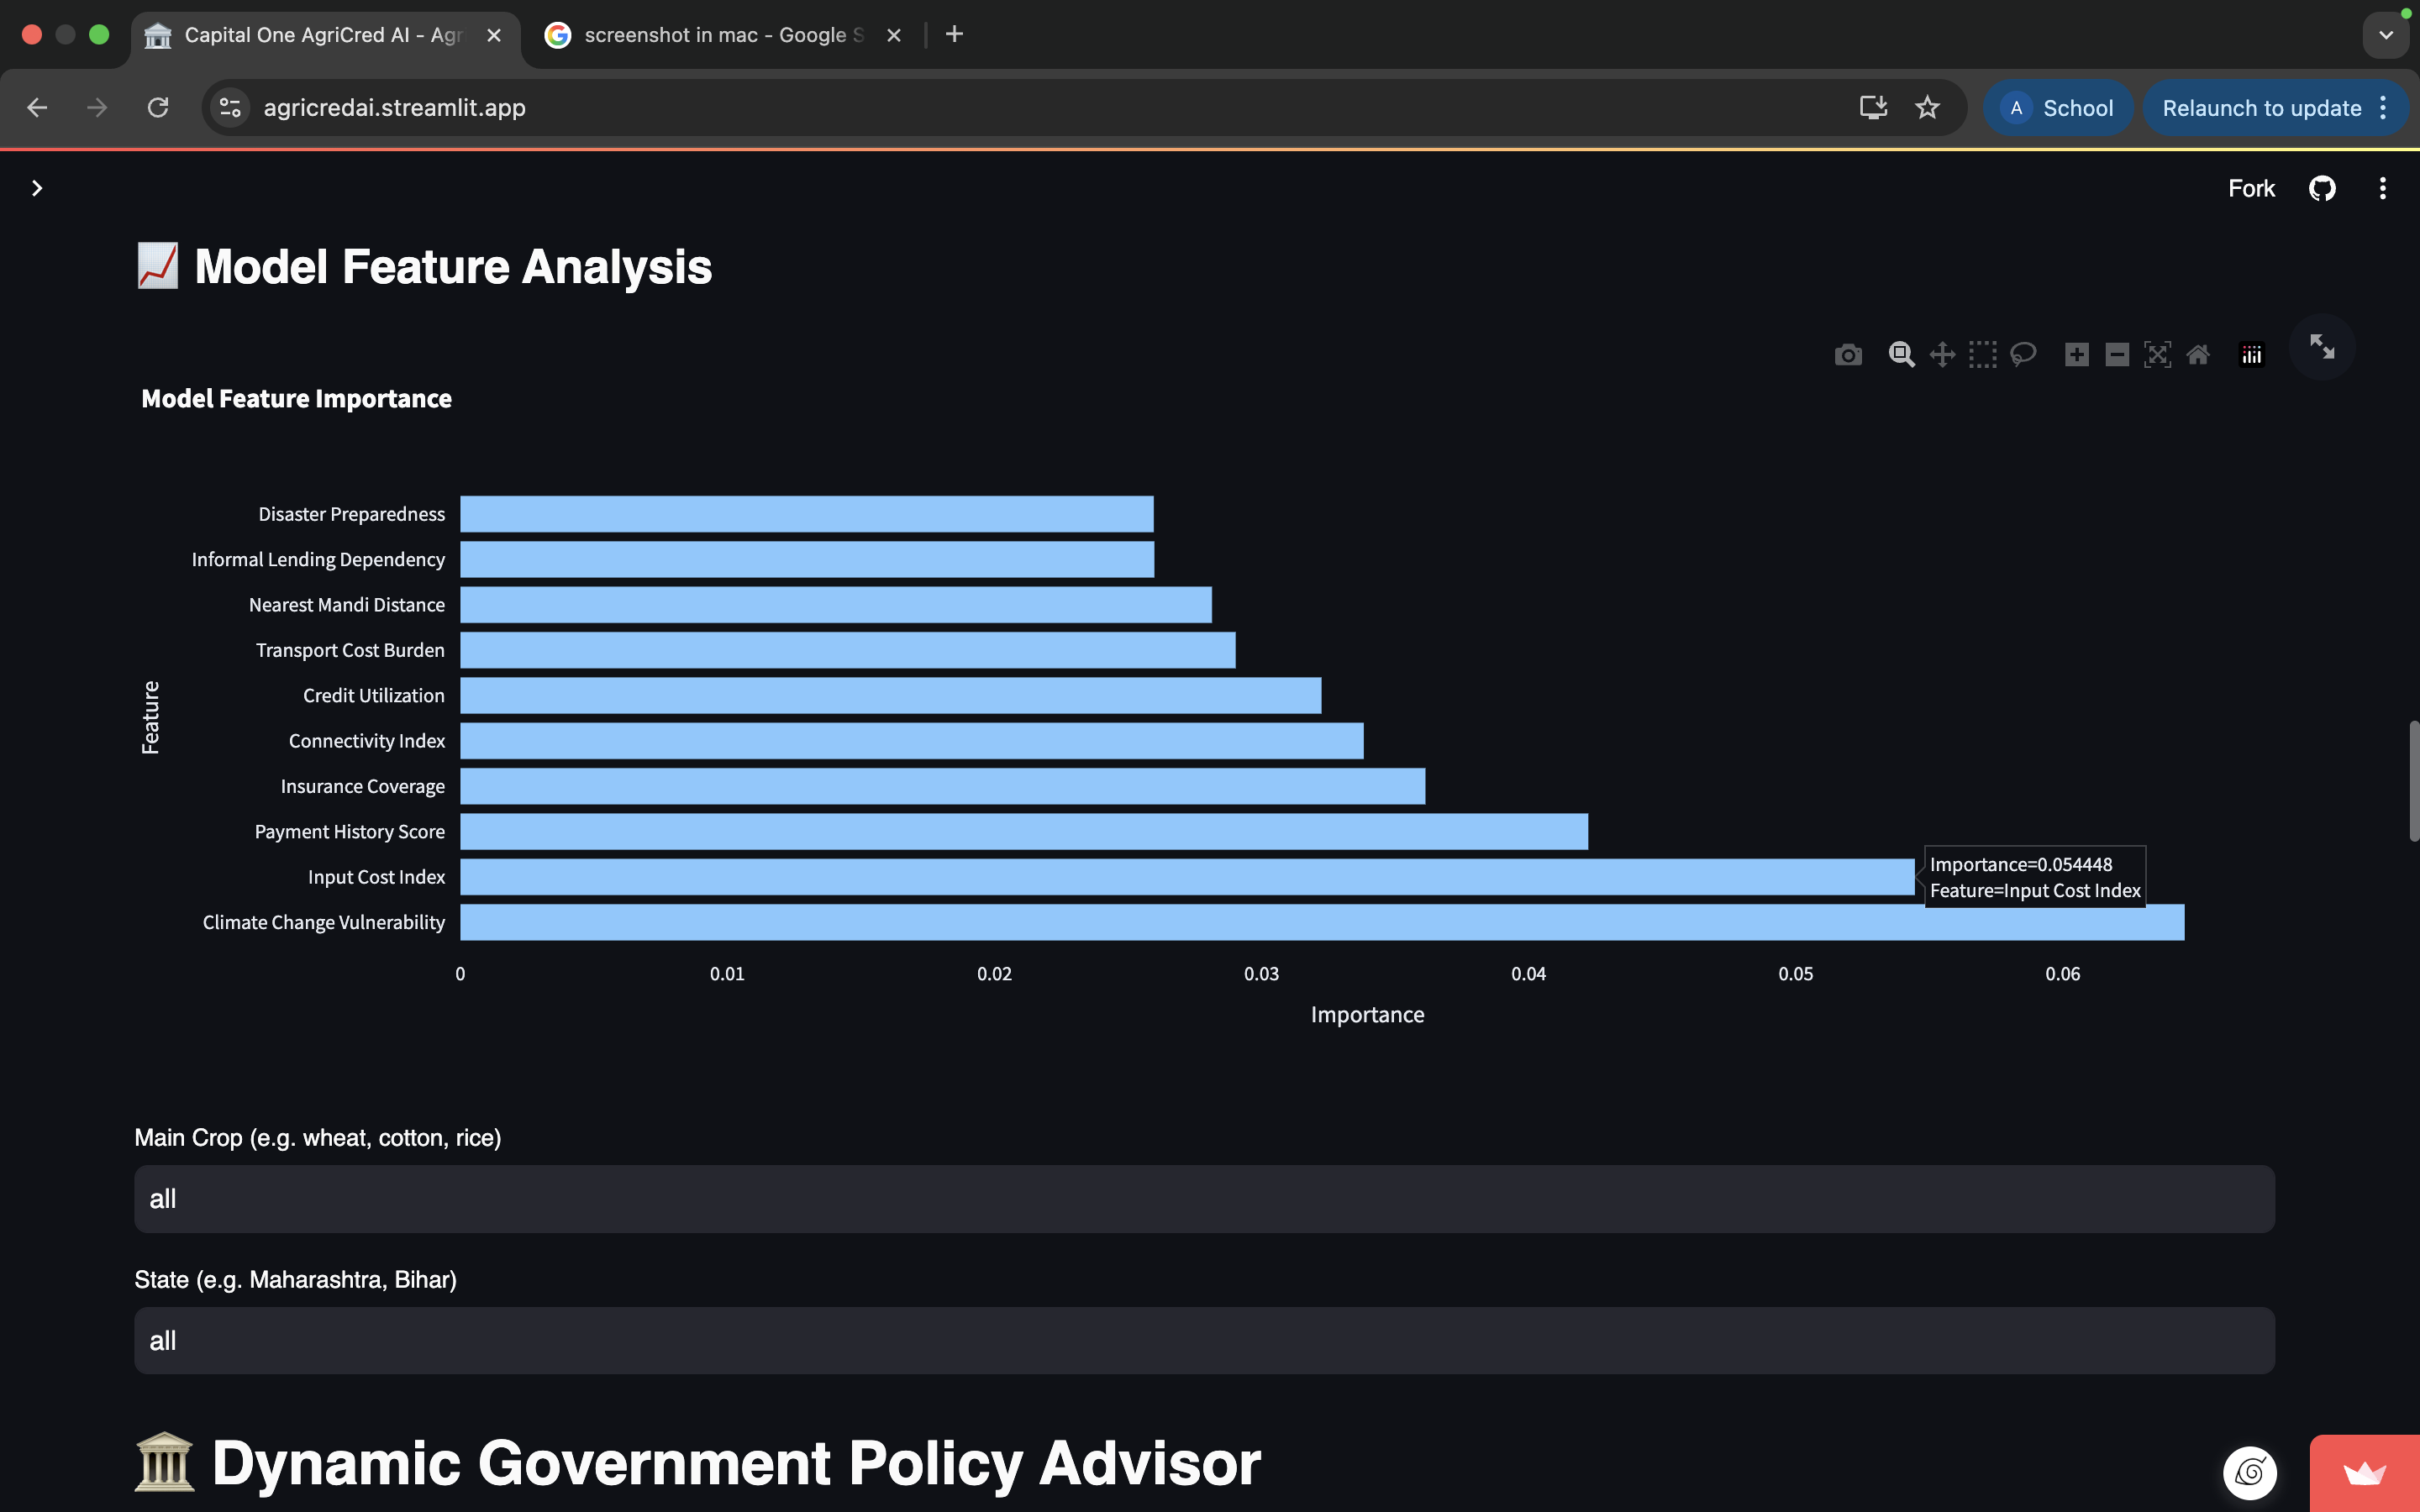
Task: Open Streamlit app three-dot menu
Action: [x=2382, y=188]
